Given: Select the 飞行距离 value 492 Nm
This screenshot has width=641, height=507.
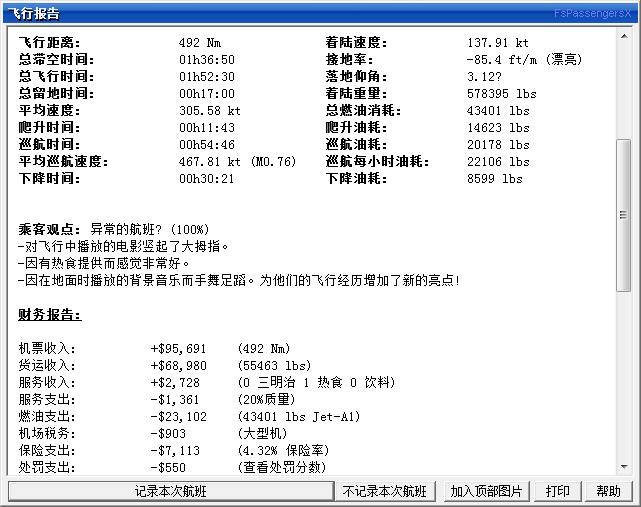Looking at the screenshot, I should tap(200, 43).
